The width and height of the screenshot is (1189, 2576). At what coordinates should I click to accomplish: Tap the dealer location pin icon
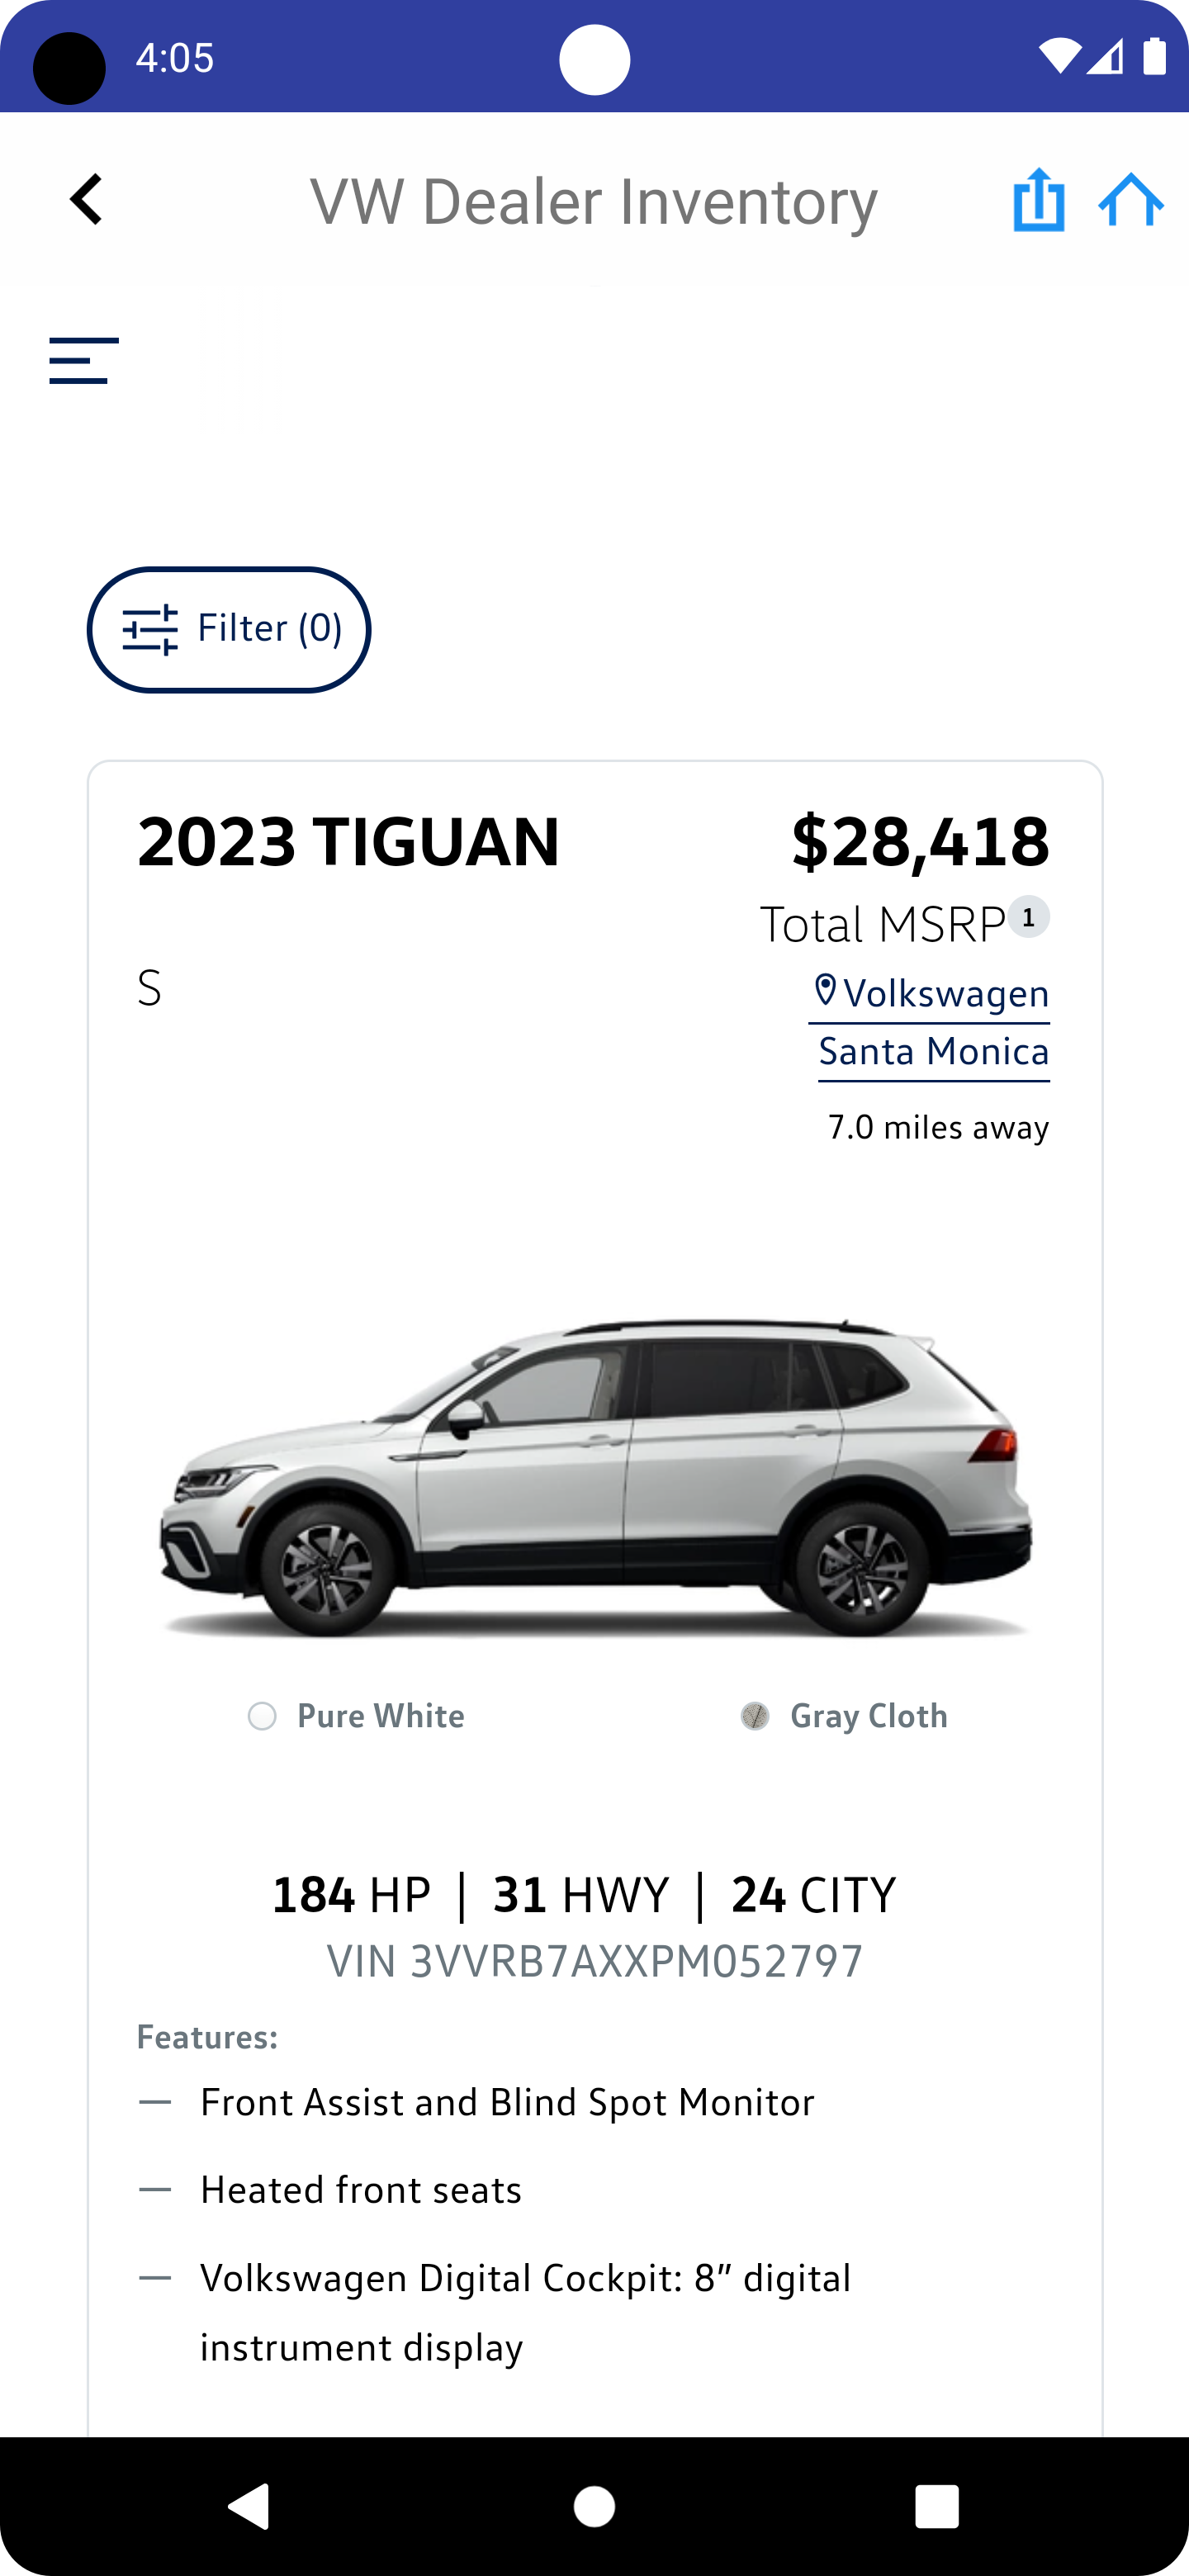[825, 991]
